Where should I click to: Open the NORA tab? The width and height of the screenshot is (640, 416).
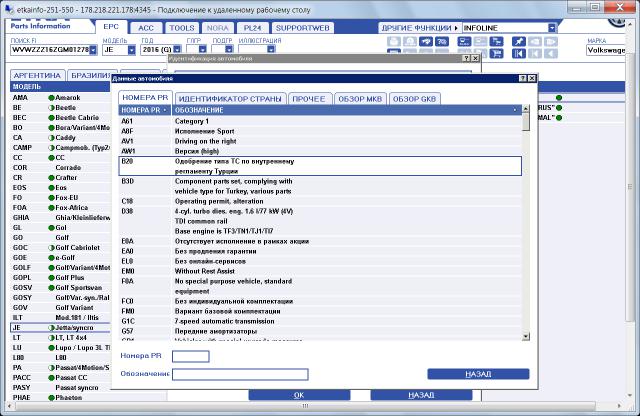pyautogui.click(x=218, y=28)
